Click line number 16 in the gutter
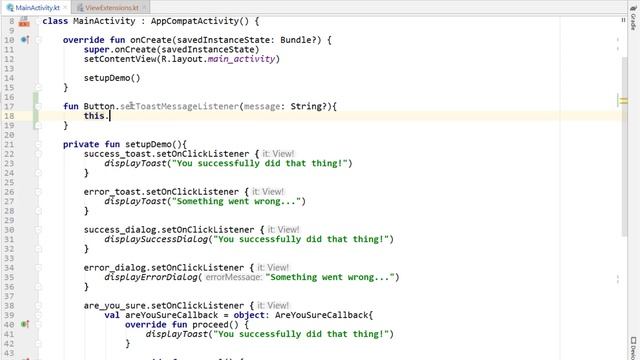The width and height of the screenshot is (640, 360). (9, 97)
